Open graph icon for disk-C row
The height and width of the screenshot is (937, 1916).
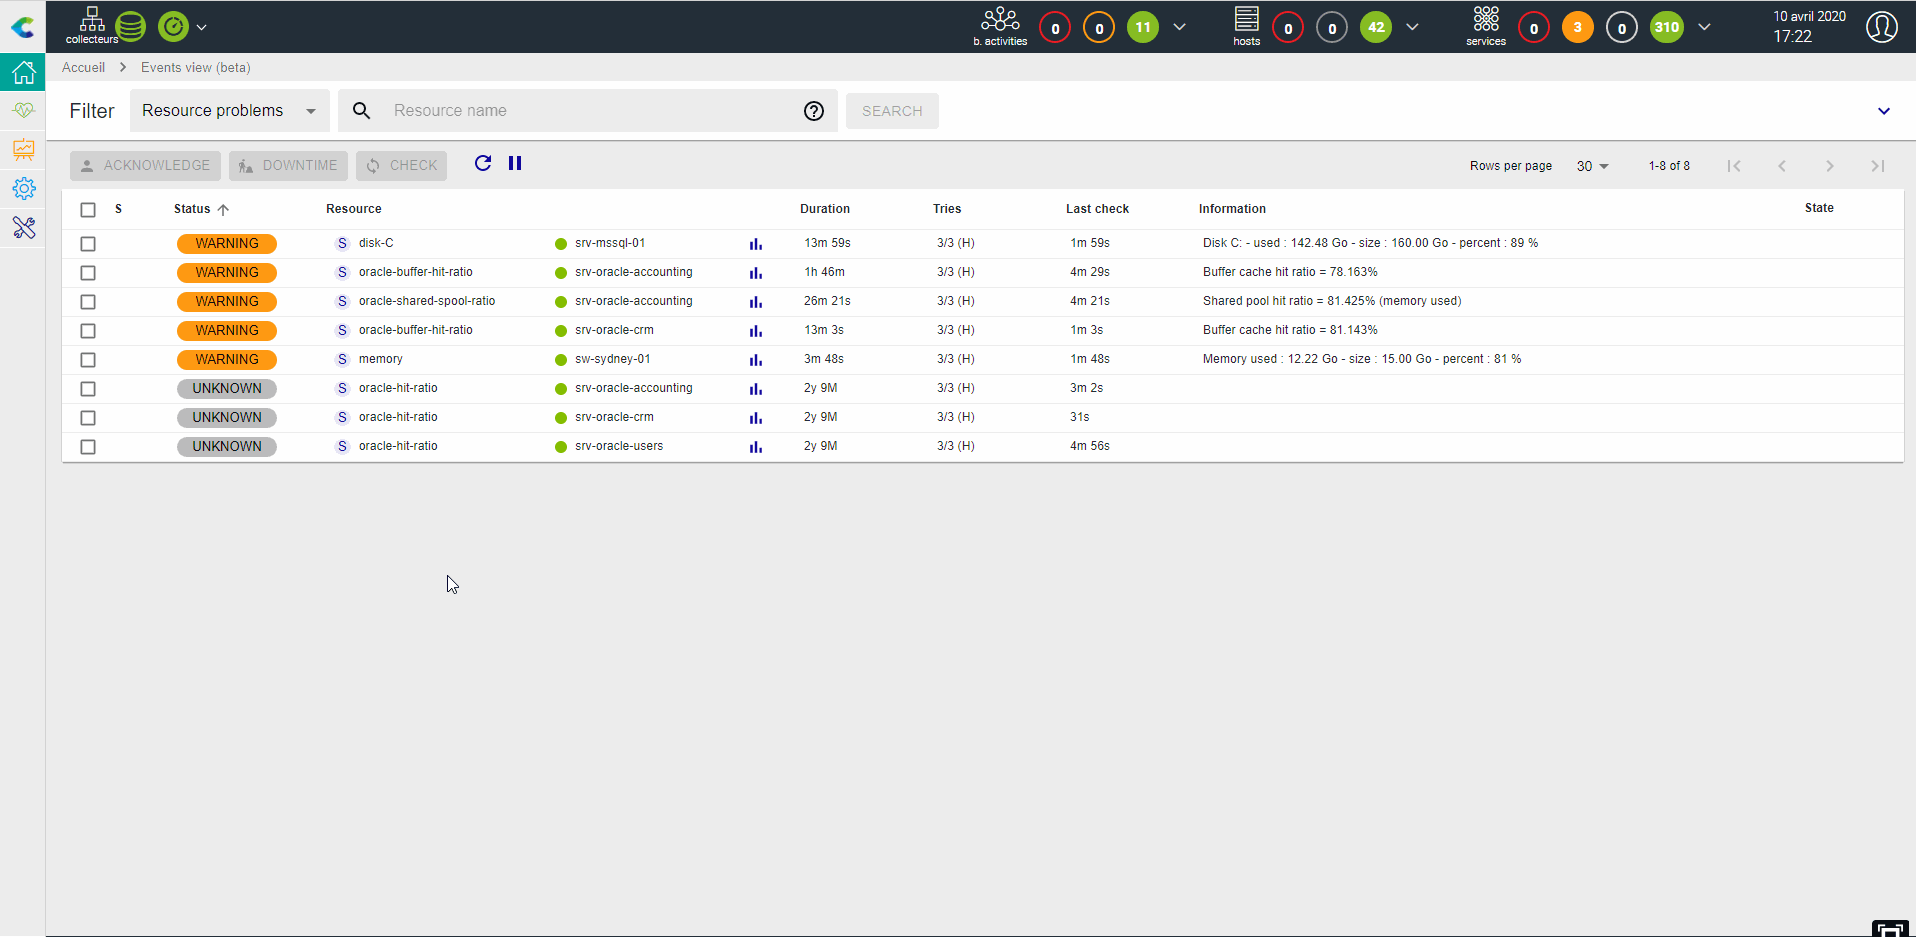pyautogui.click(x=756, y=244)
